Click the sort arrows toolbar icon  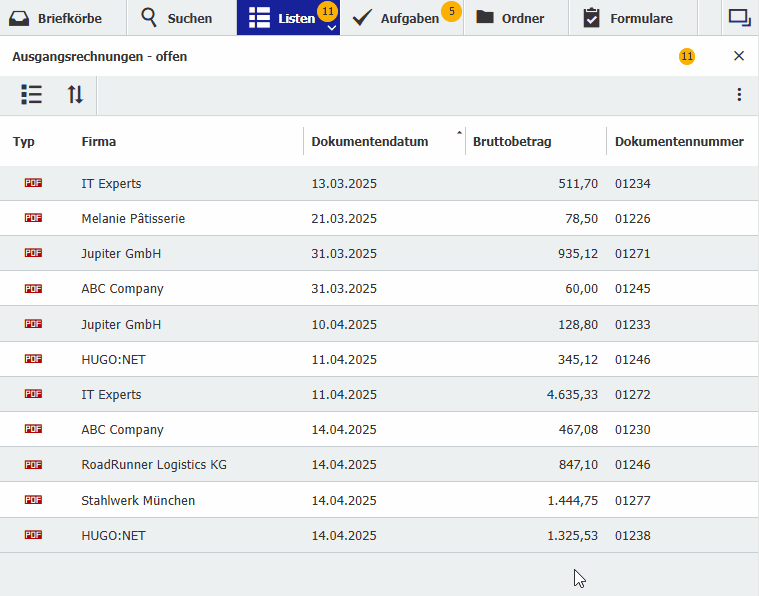(76, 95)
